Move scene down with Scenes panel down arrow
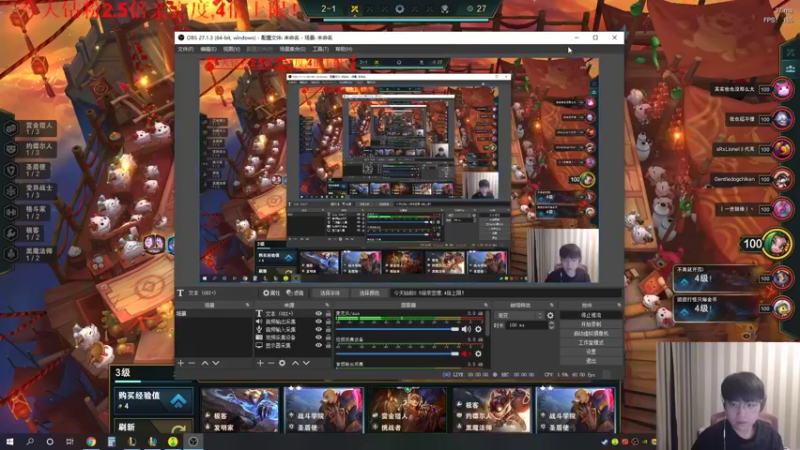Image resolution: width=800 pixels, height=450 pixels. [x=216, y=363]
